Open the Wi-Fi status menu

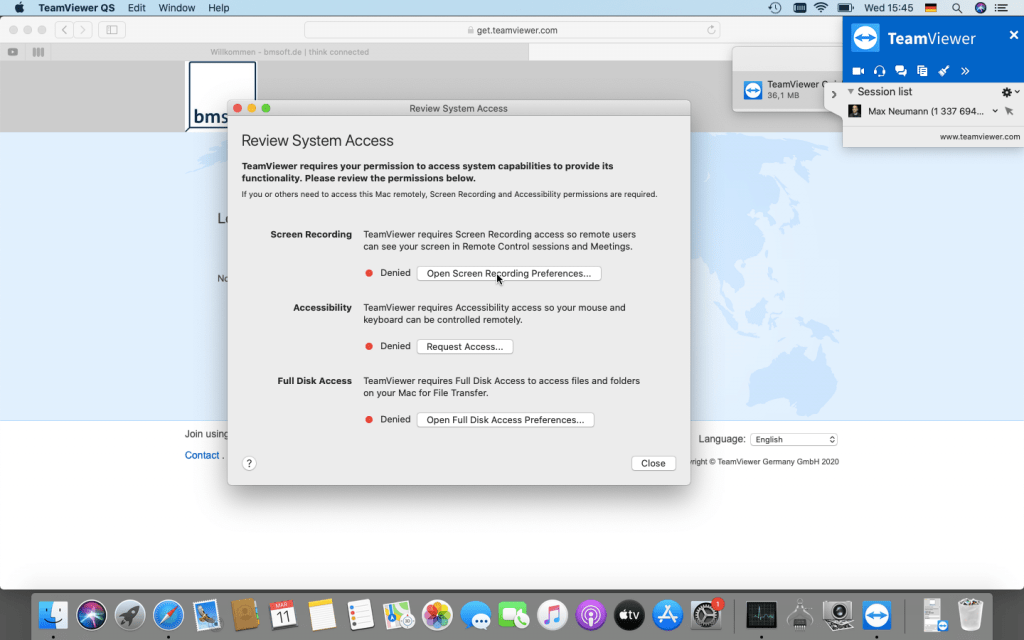821,8
